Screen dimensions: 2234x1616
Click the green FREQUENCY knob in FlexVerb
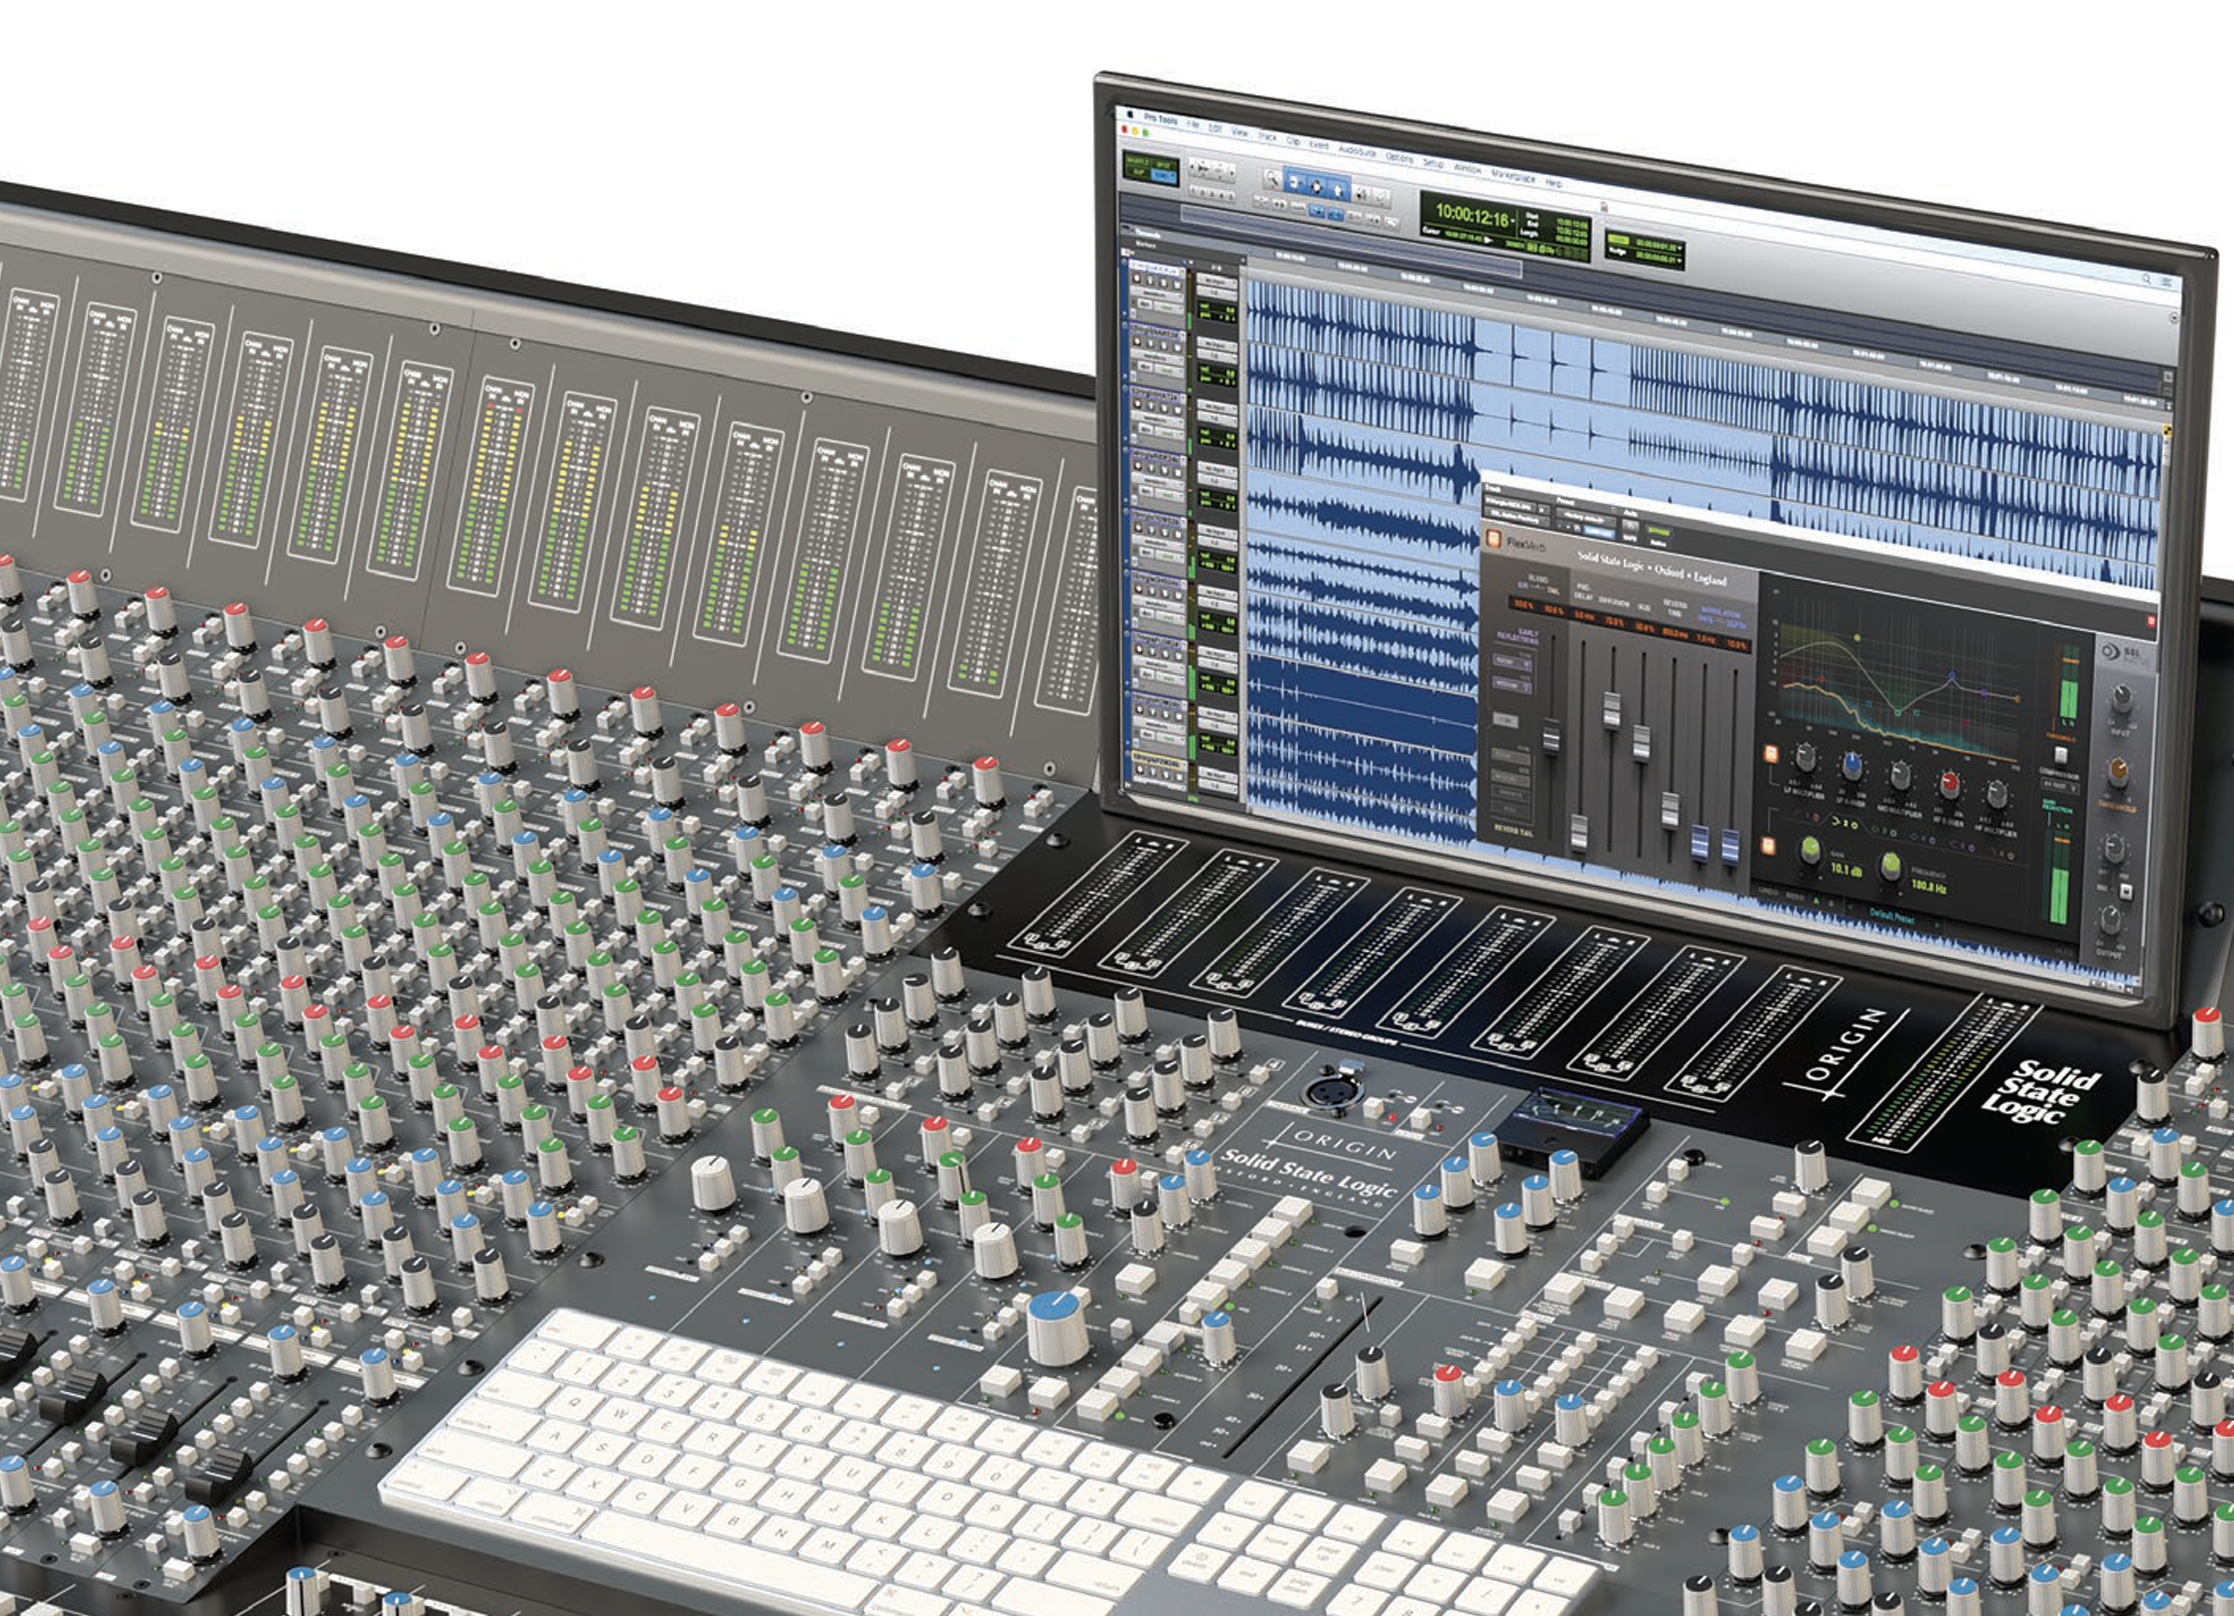click(x=1891, y=866)
